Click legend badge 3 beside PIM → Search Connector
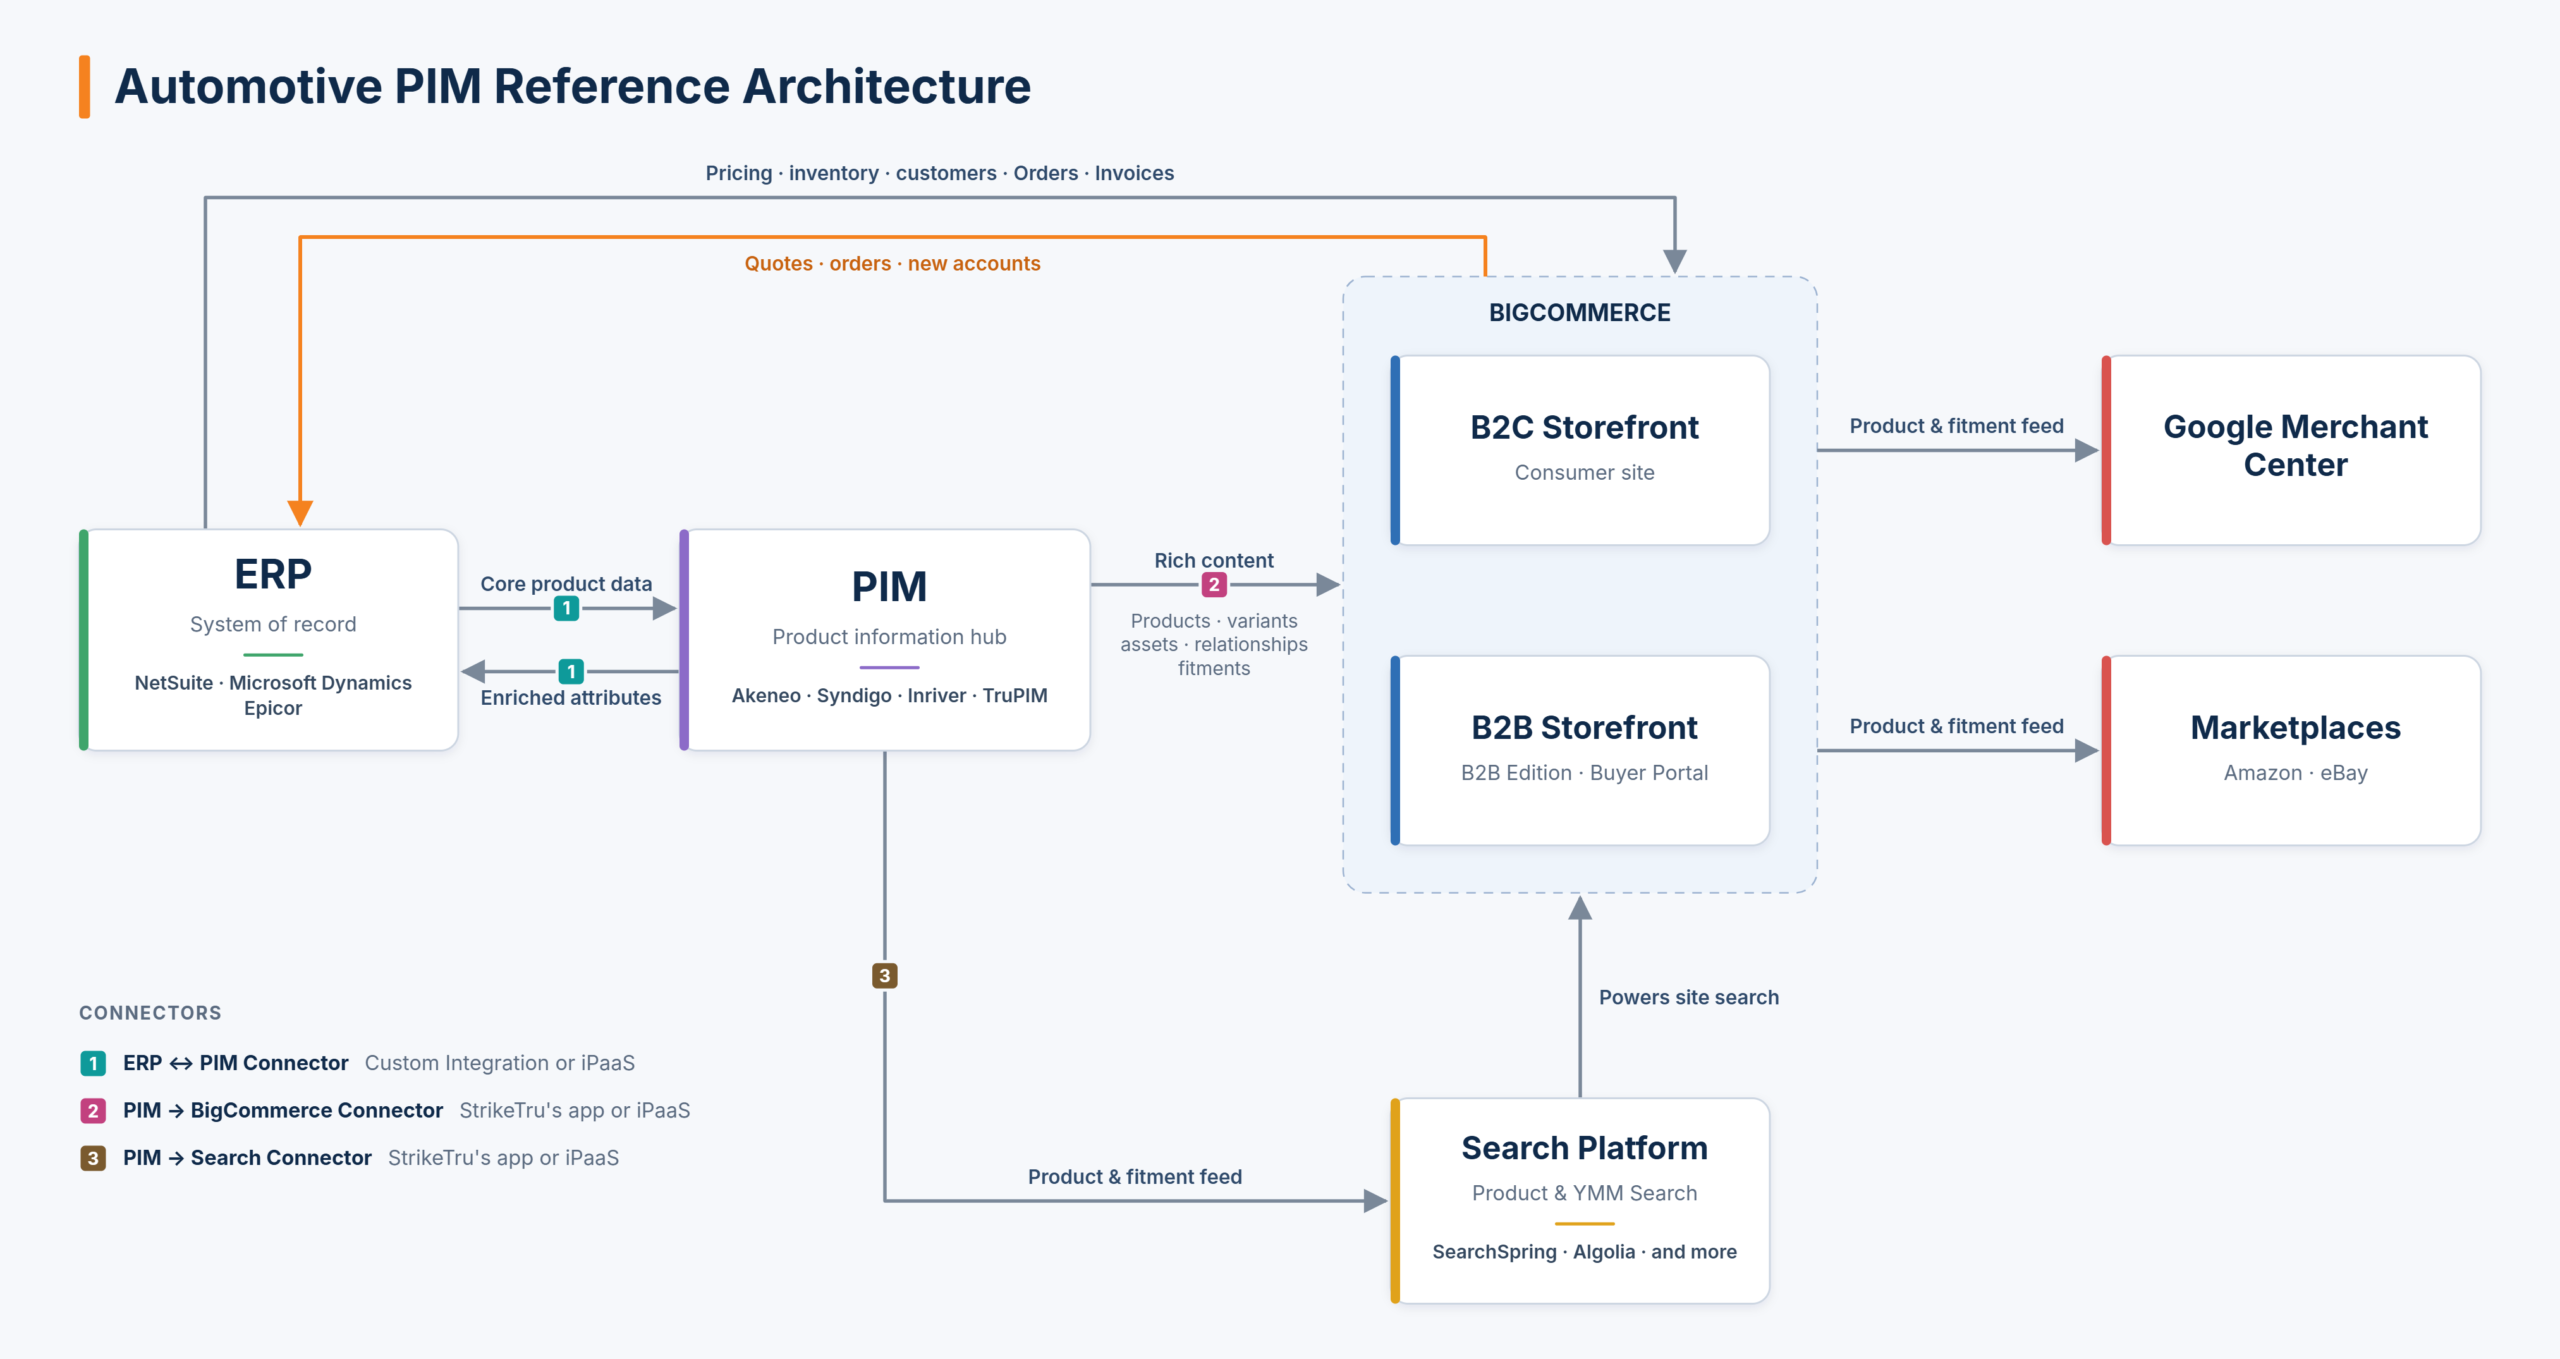2560x1359 pixels. coord(93,1158)
